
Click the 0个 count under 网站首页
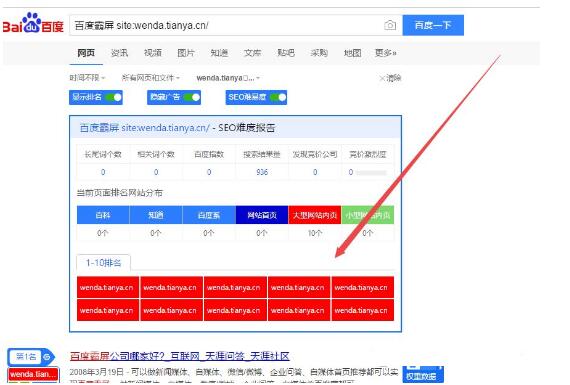point(262,233)
